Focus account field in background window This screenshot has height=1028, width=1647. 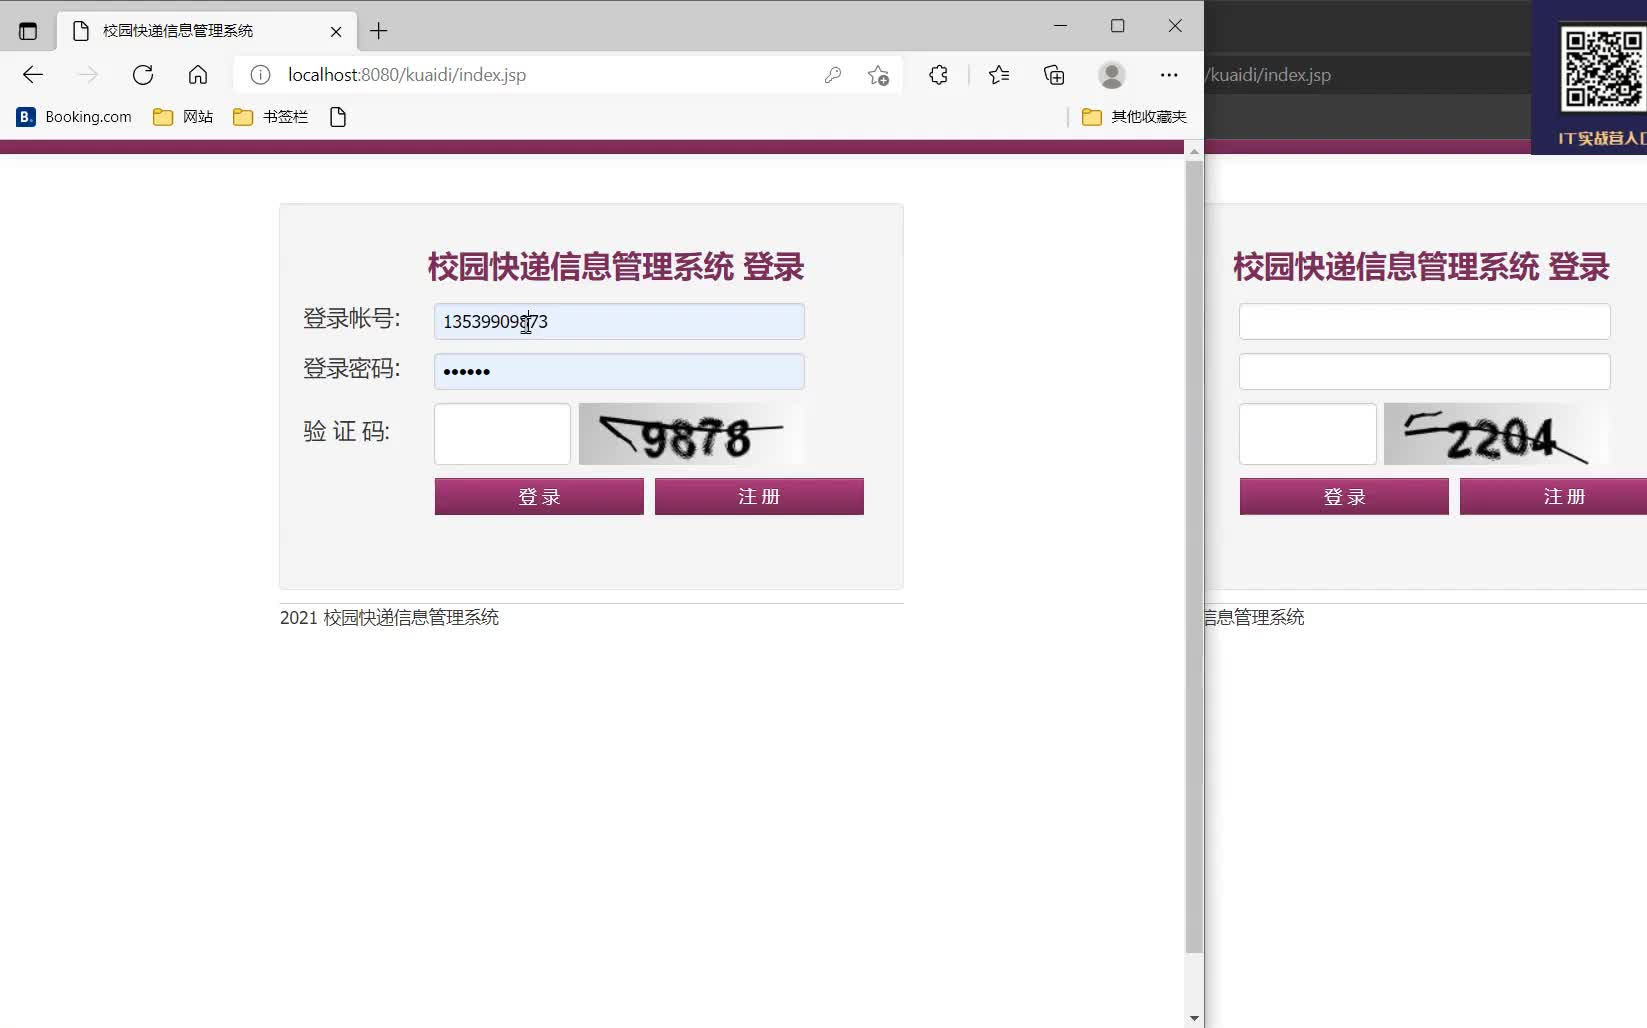click(1425, 321)
